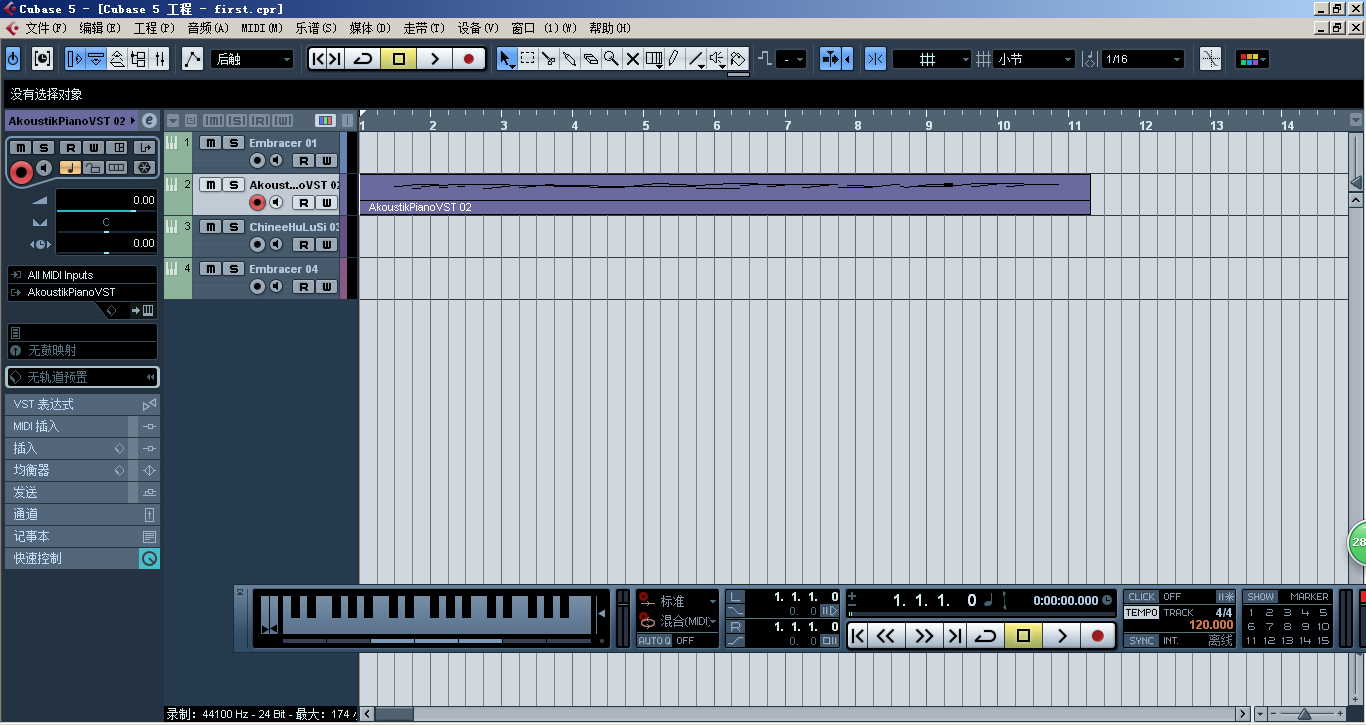
Task: Open the 1/16 quantize dropdown
Action: (1143, 59)
